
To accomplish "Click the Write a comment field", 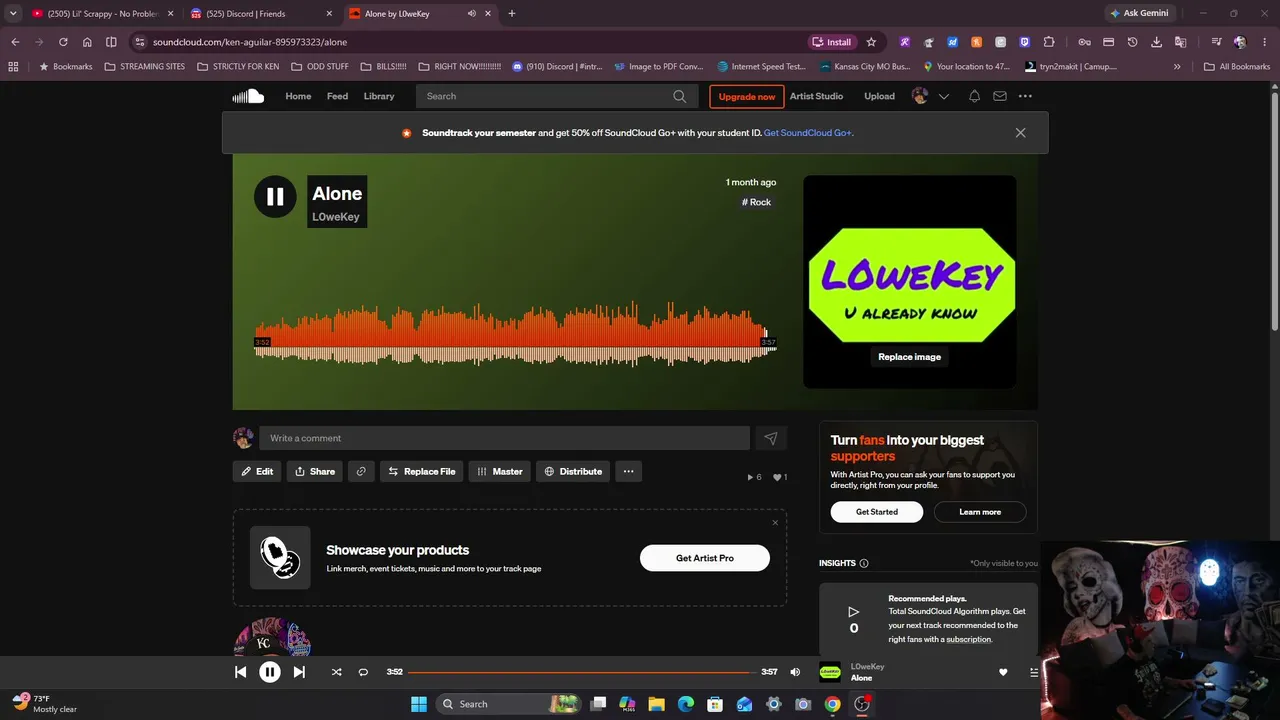I will [504, 438].
